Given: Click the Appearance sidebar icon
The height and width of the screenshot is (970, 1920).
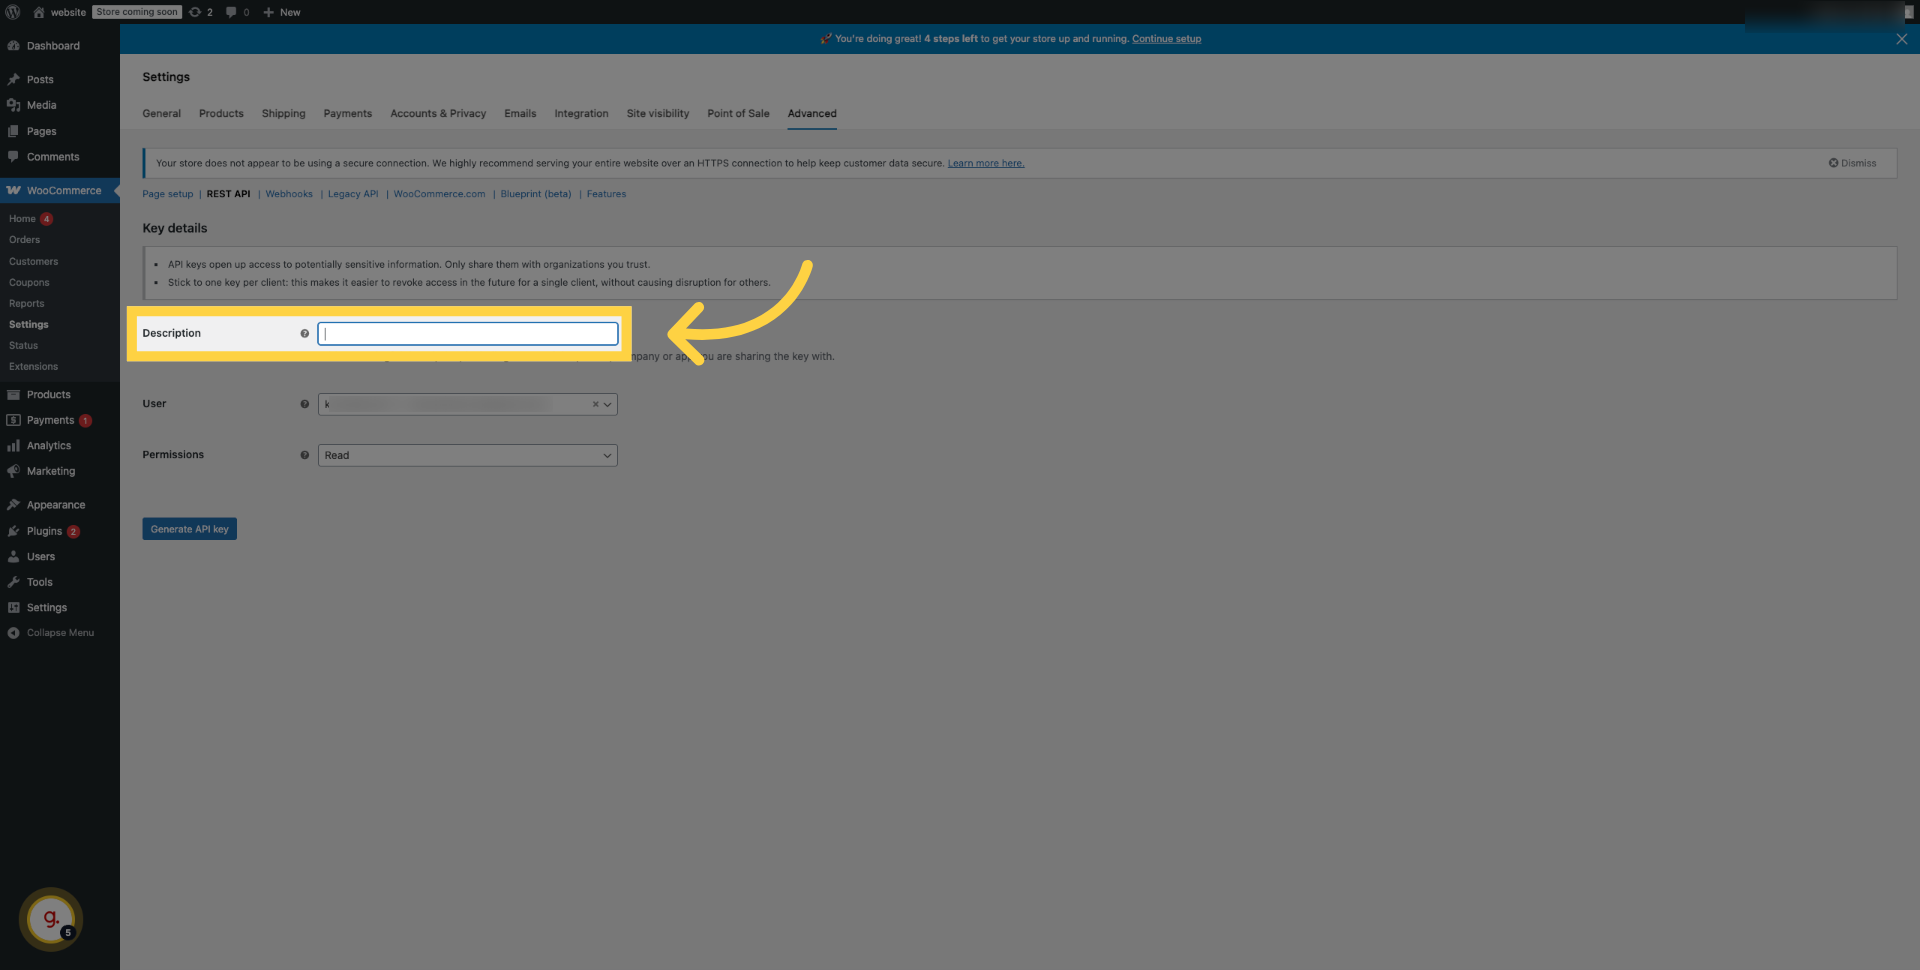Looking at the screenshot, I should pos(14,505).
